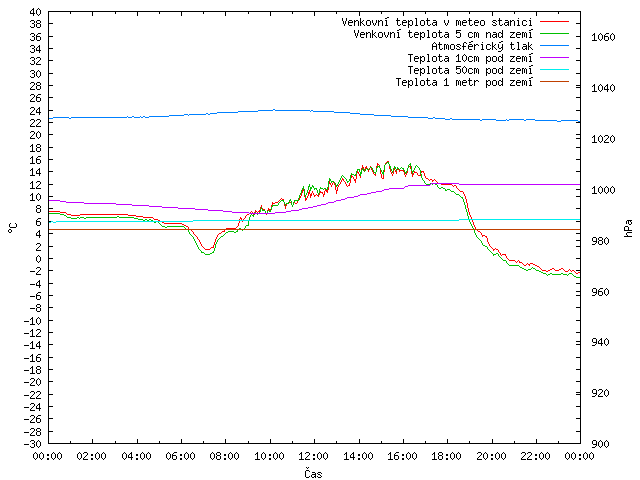Screen dimensions: 640x480
Task: Click the legend label 'Venkovní teplota 5 cm nad zemí'
Action: click(443, 34)
